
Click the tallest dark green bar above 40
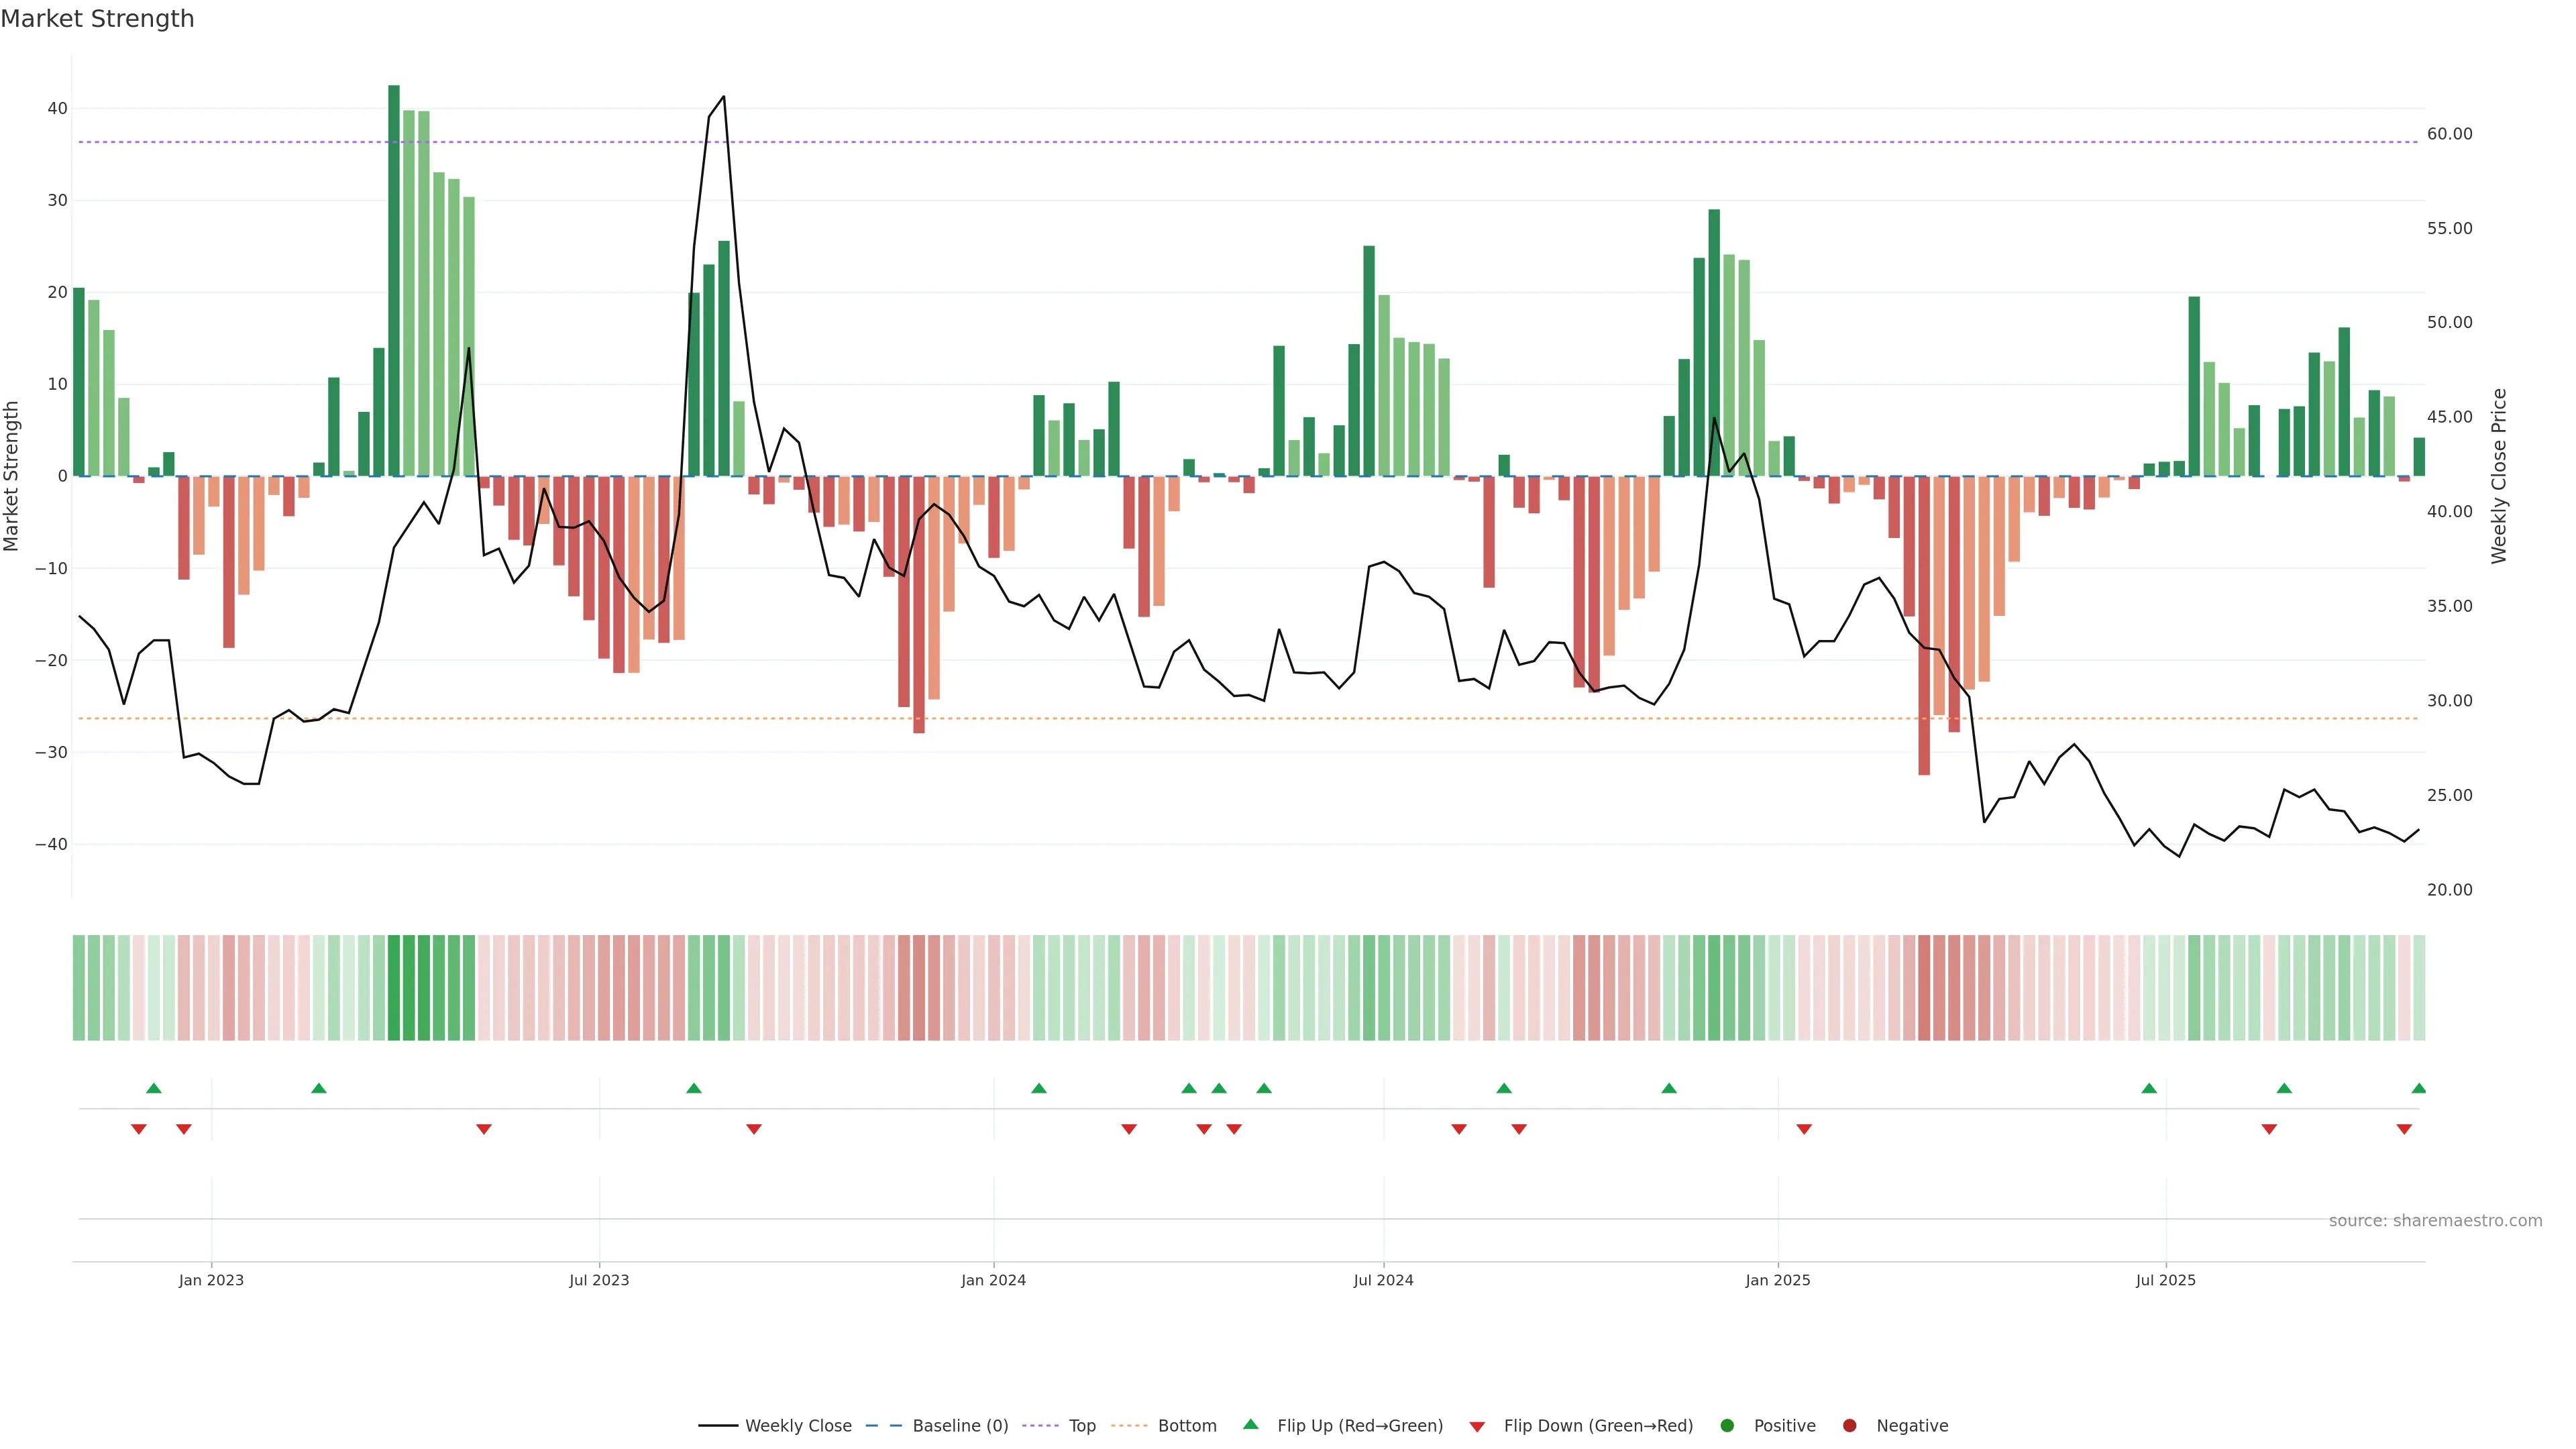click(x=394, y=280)
